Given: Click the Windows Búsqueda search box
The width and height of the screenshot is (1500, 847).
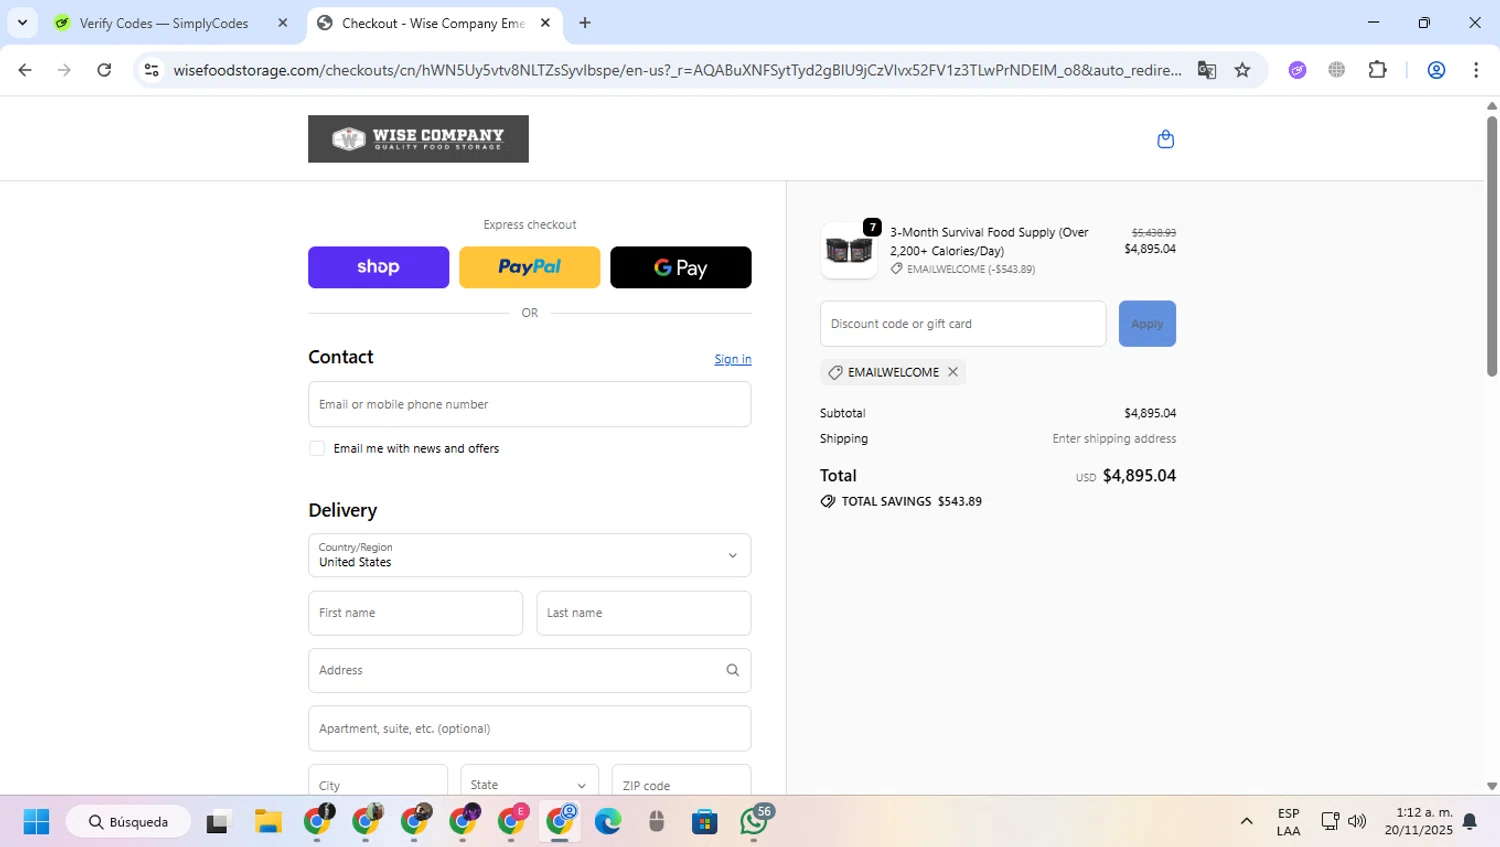Looking at the screenshot, I should click(128, 822).
